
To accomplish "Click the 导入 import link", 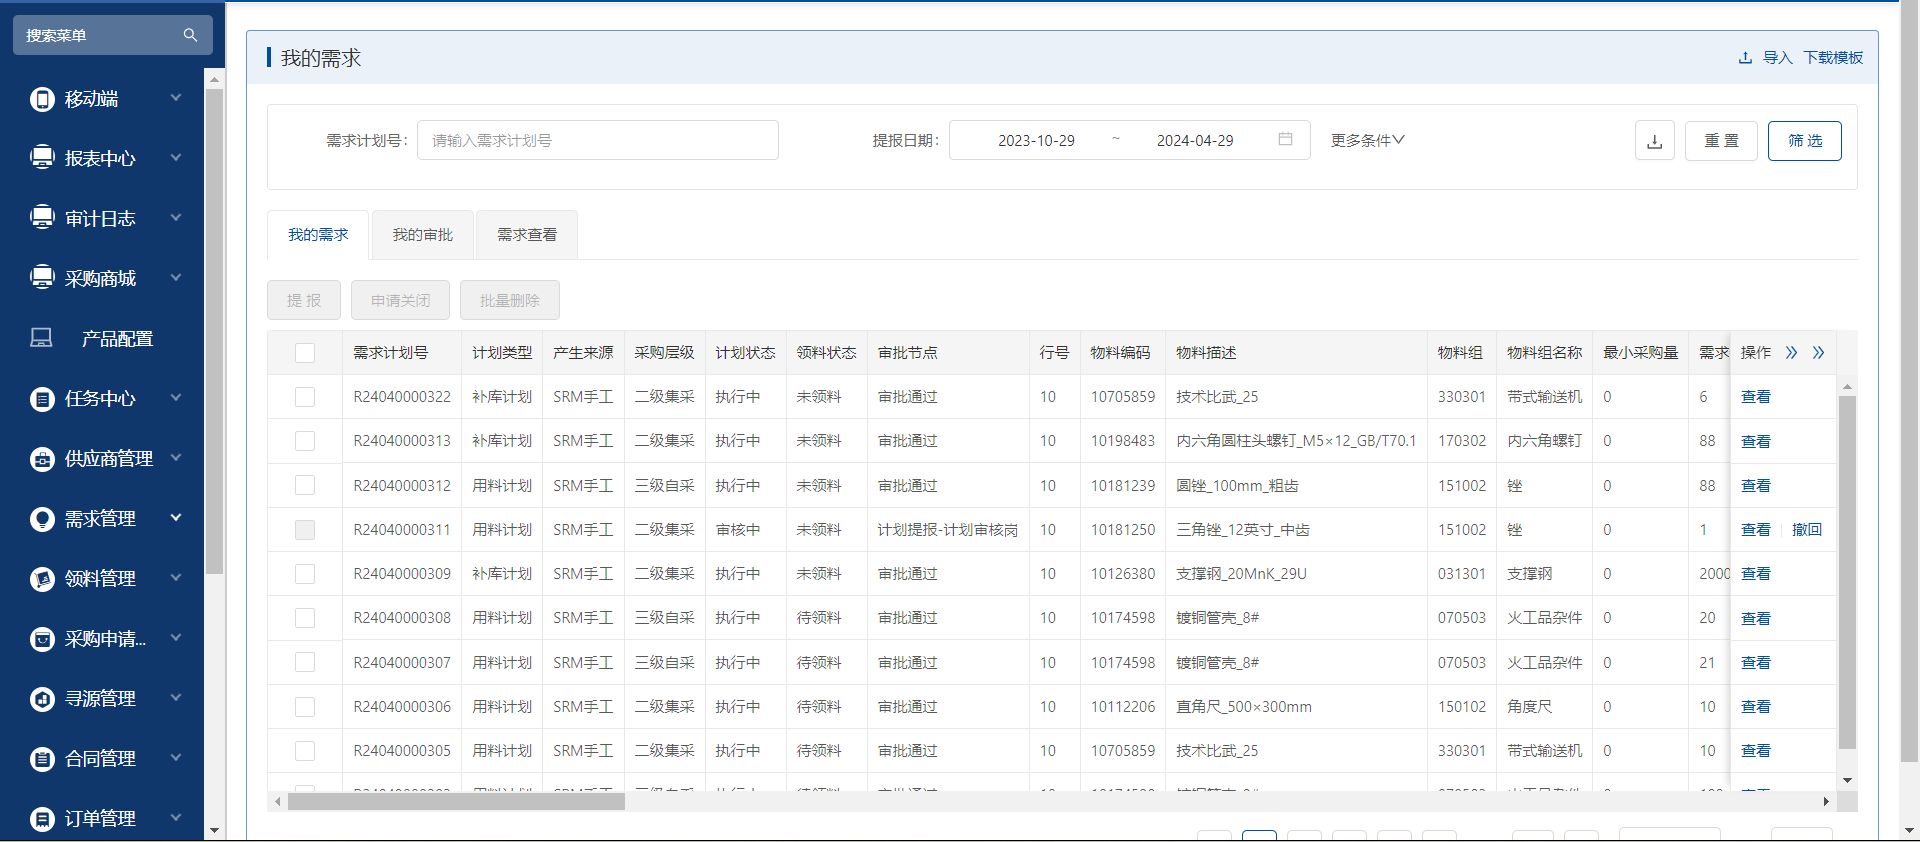I will (x=1777, y=58).
